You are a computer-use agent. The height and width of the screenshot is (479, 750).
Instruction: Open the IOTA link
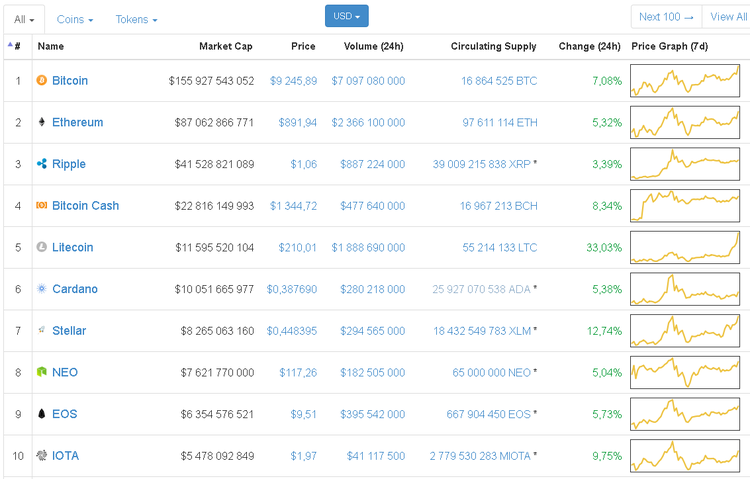tap(66, 456)
